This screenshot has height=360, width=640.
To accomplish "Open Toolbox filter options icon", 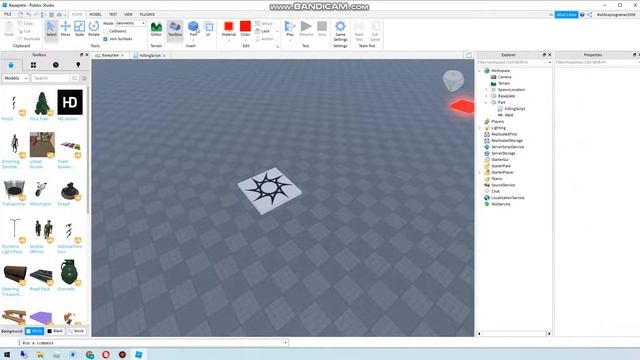I will click(84, 78).
